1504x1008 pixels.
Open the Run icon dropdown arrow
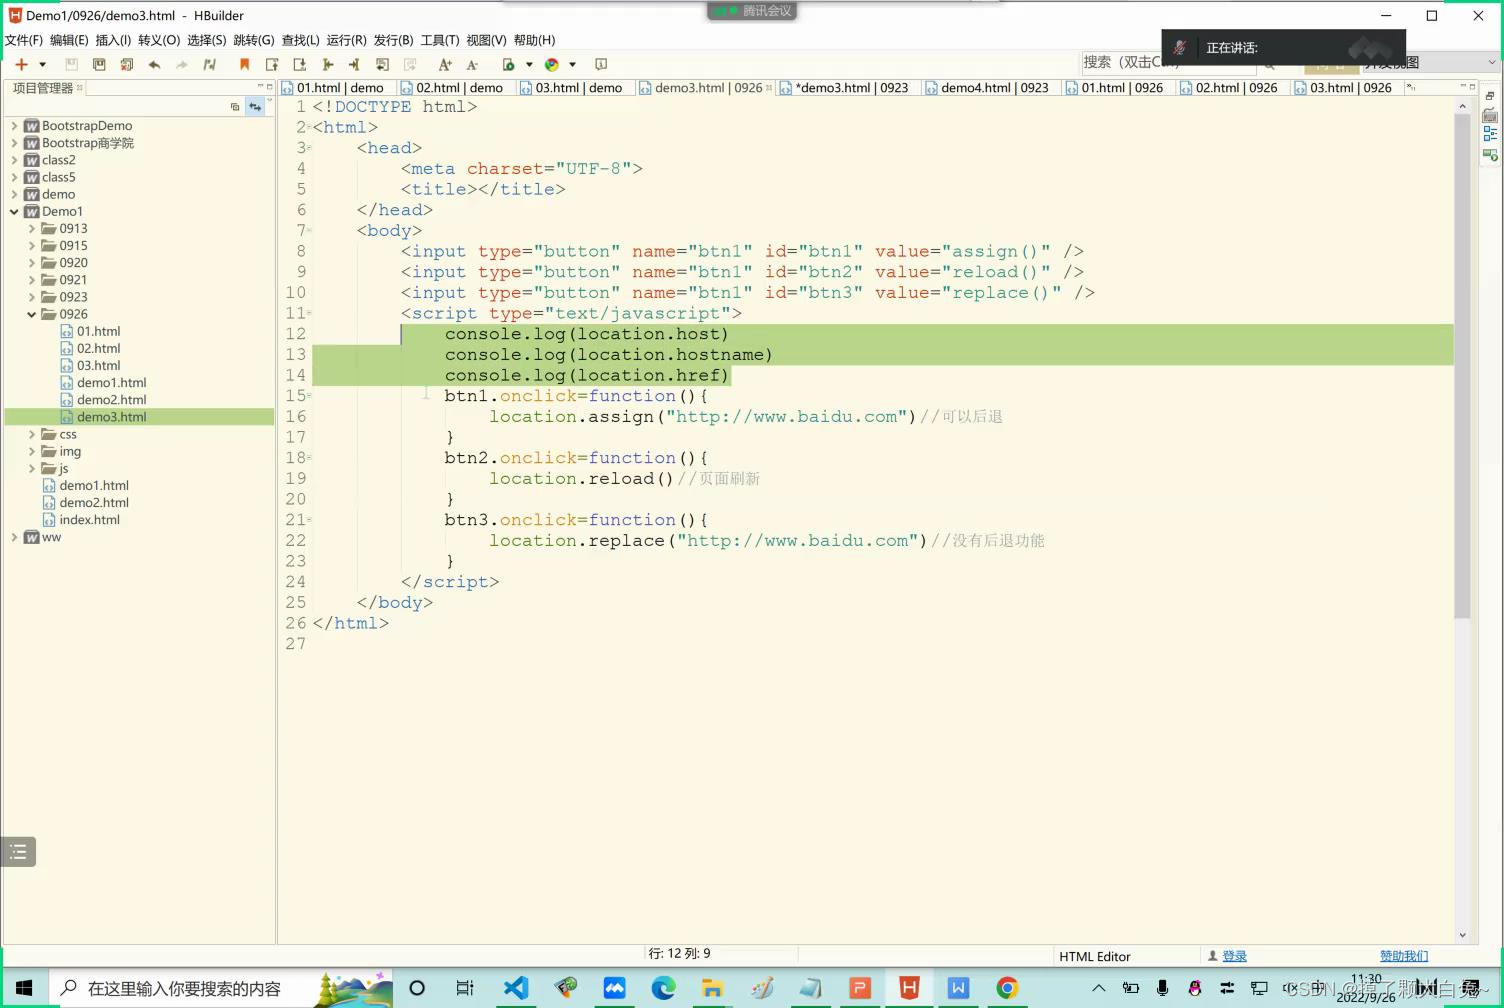(529, 65)
